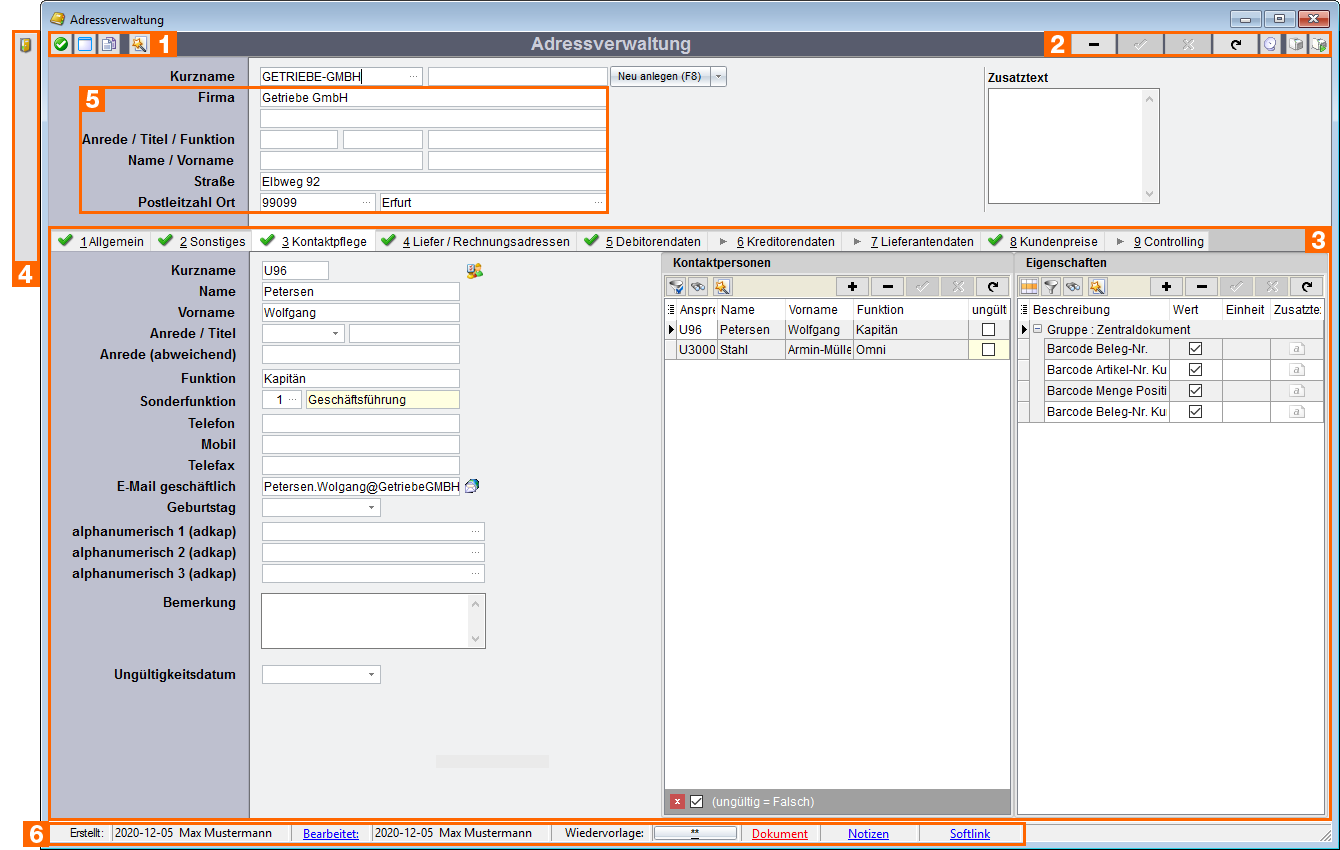Open the Notizen link in status bar
Image resolution: width=1340 pixels, height=850 pixels.
click(x=868, y=833)
